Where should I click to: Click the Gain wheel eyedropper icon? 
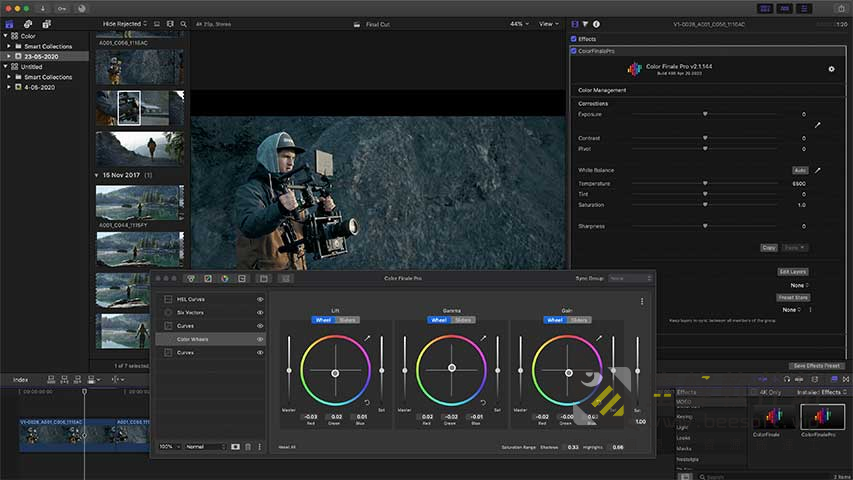tap(599, 338)
